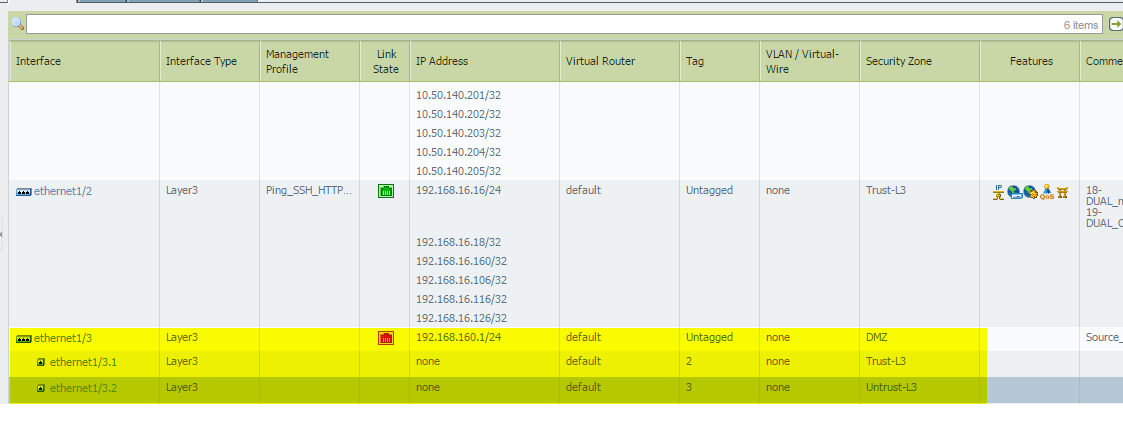
Task: Select IP address 192.168.160.1/24
Action: tap(458, 337)
